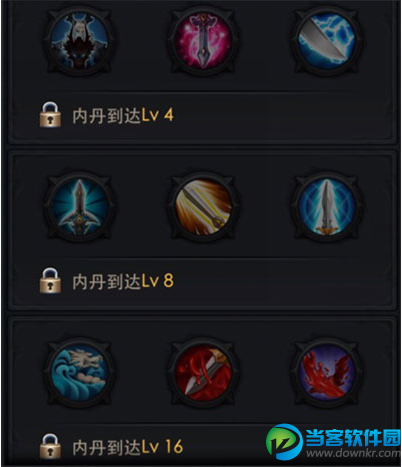Screen dimensions: 402x467
Task: Select the teal radiating sword skill icon
Action: point(79,206)
